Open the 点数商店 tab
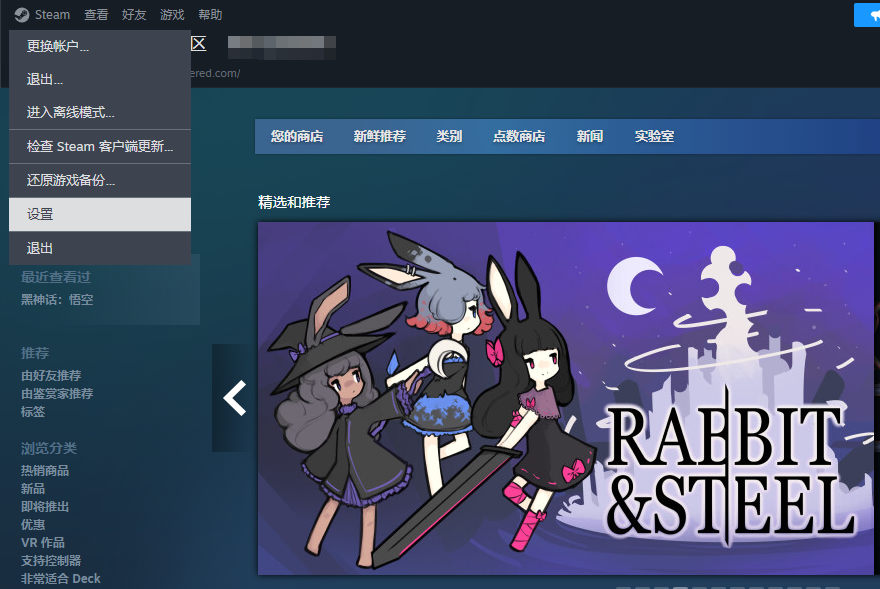The height and width of the screenshot is (589, 880). [519, 136]
